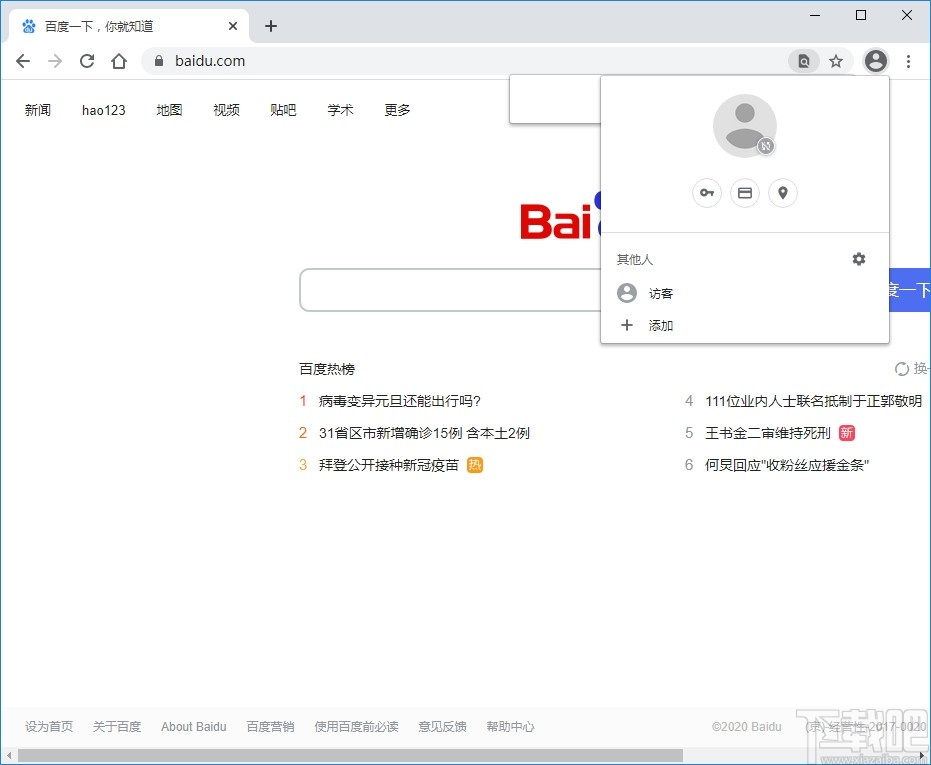Open hot item 何炅回应"收粉丝应援金条"
This screenshot has width=931, height=765.
(x=787, y=465)
